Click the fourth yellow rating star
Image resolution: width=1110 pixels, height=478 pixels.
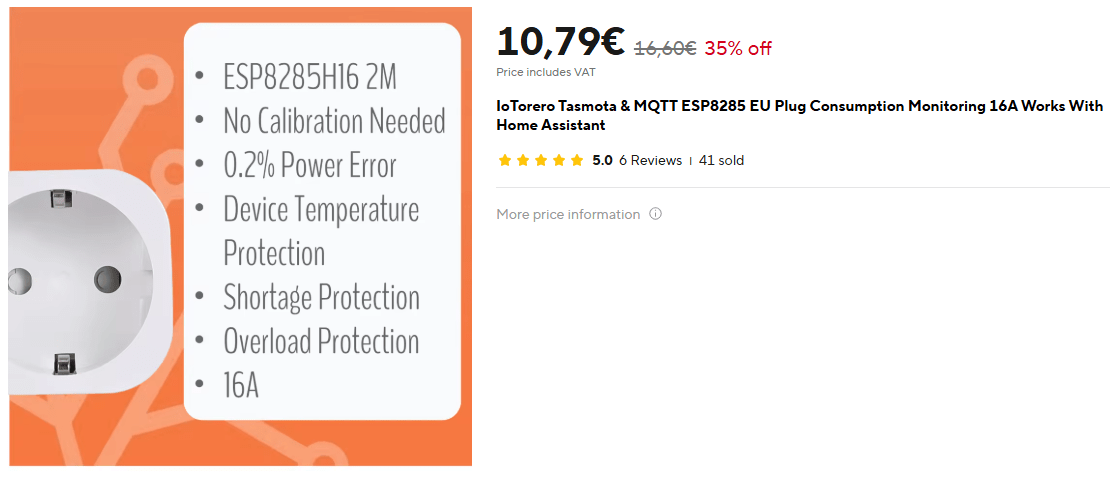[x=558, y=160]
